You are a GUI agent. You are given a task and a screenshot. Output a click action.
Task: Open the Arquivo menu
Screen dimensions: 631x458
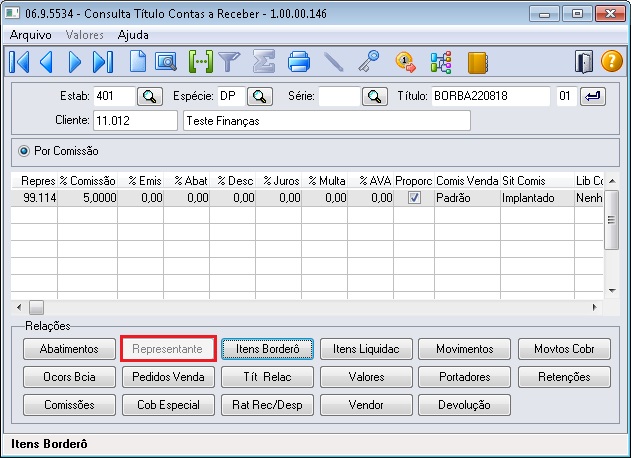tap(31, 35)
